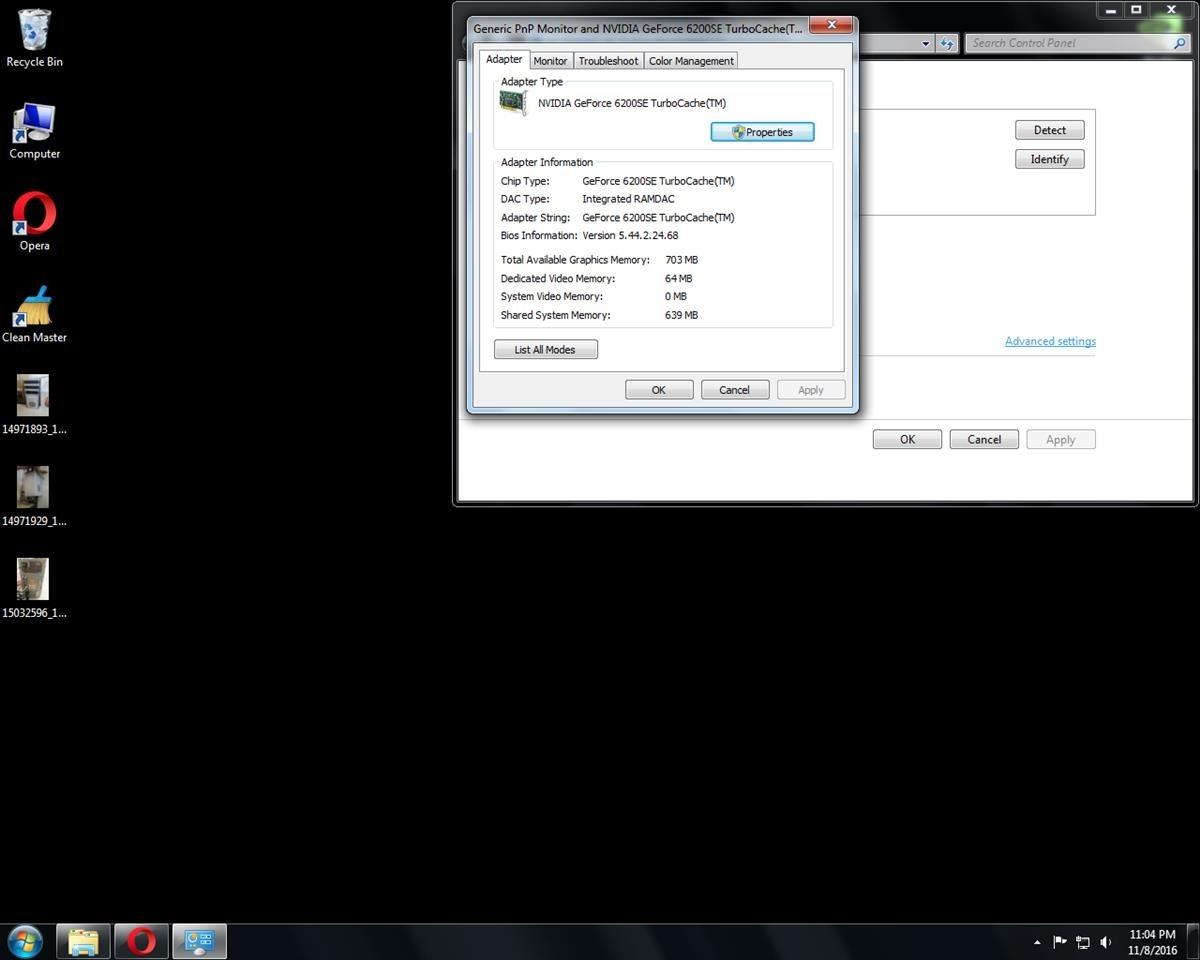Select the Computer desktop icon
Viewport: 1200px width, 960px height.
click(x=34, y=131)
